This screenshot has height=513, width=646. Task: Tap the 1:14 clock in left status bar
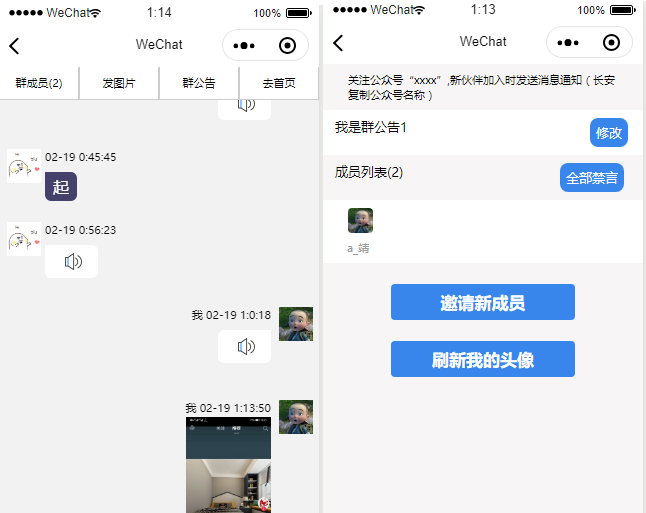click(159, 12)
